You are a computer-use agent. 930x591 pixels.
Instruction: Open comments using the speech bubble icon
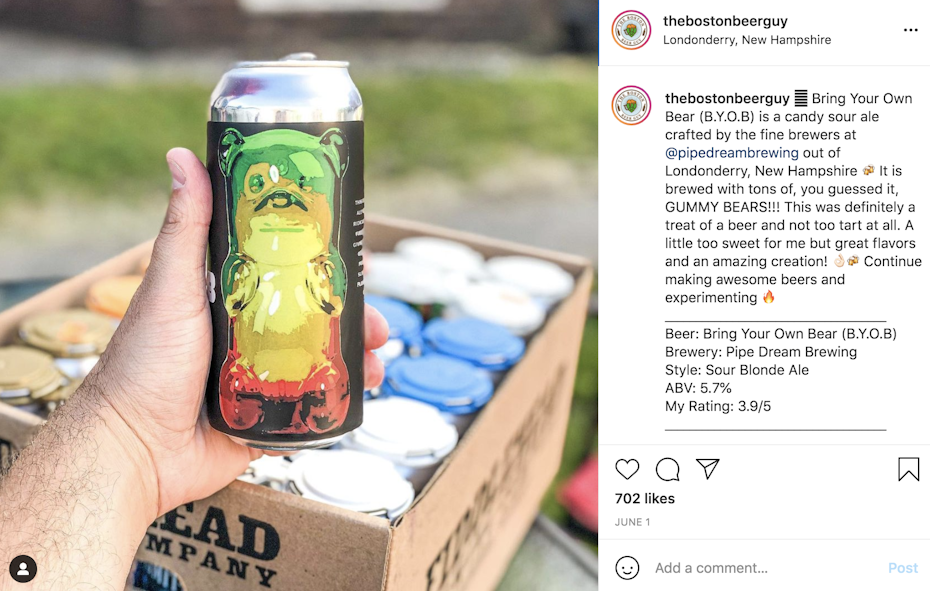(667, 469)
